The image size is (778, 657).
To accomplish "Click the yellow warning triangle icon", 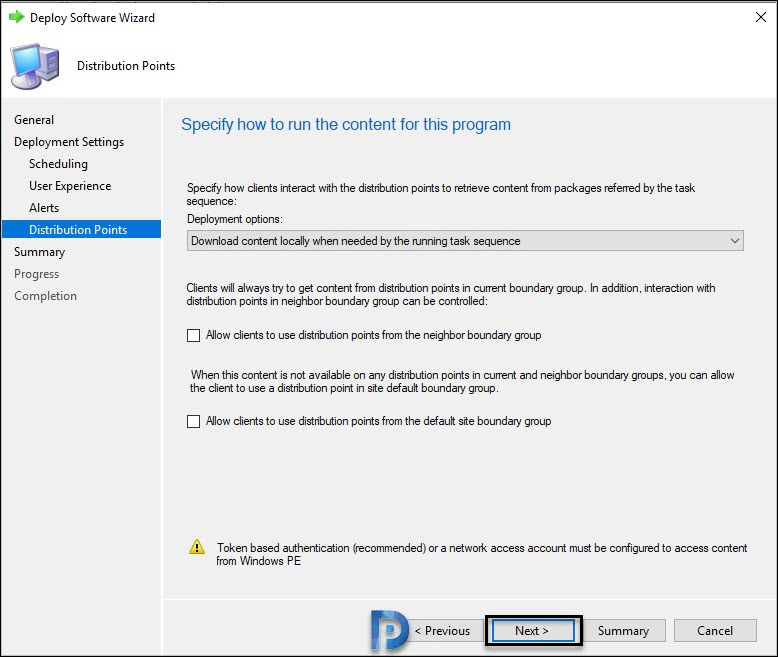I will (197, 547).
